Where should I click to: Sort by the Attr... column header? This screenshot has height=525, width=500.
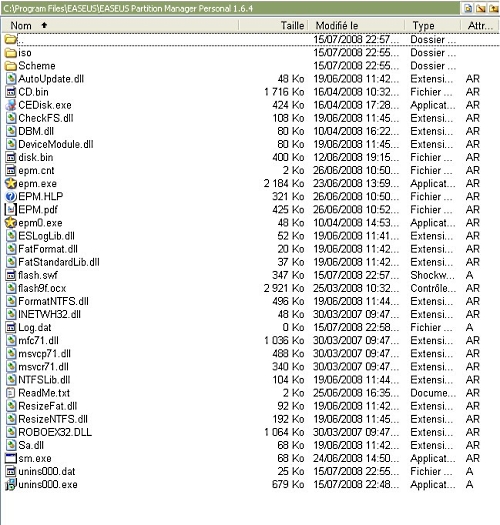click(480, 25)
